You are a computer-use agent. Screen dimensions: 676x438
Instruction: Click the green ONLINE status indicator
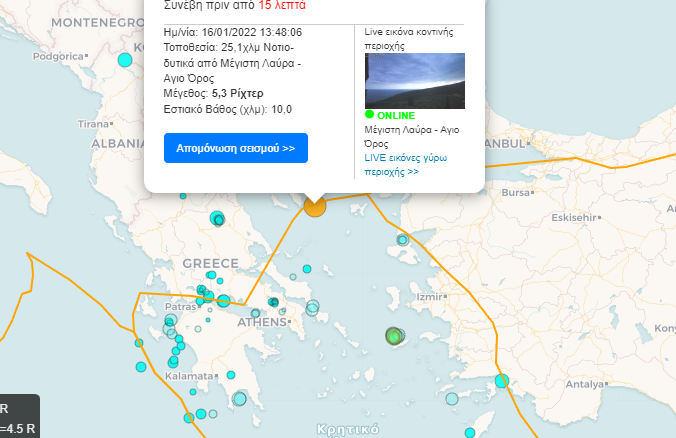click(x=396, y=116)
